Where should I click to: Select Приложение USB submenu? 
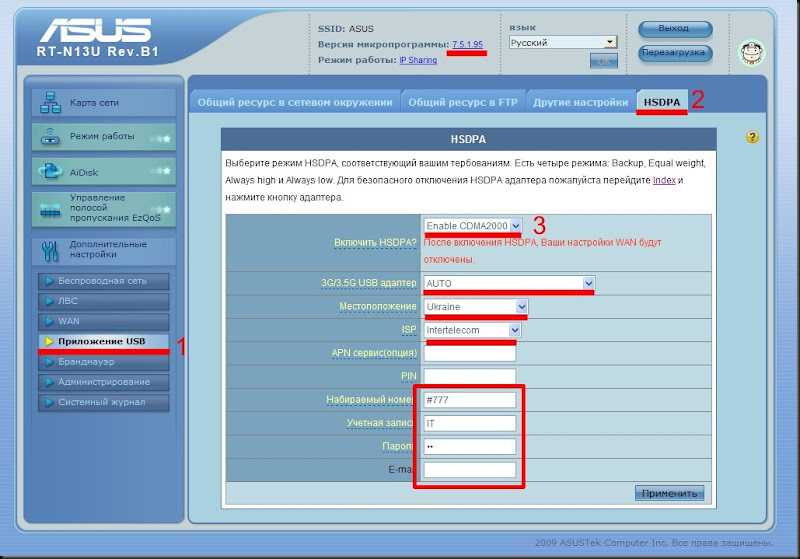[x=104, y=341]
